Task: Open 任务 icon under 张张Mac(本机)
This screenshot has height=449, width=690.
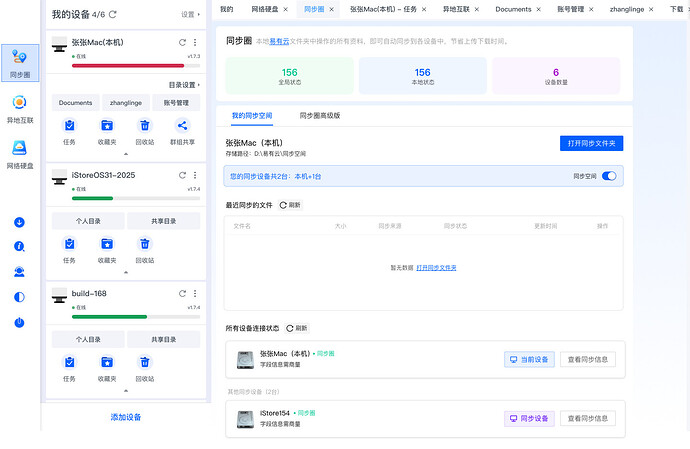Action: point(69,126)
